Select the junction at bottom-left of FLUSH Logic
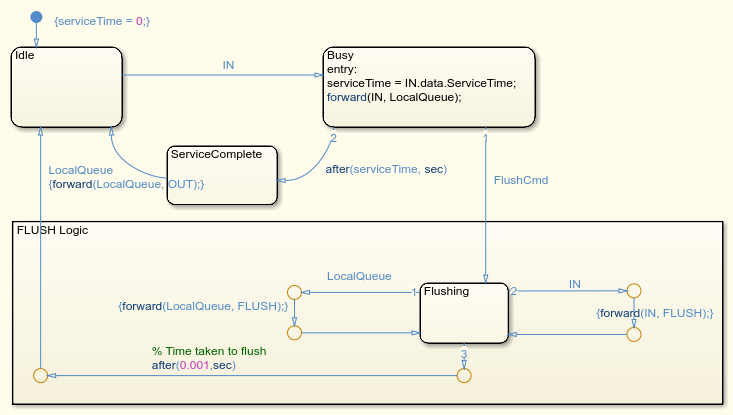Screen dimensions: 733x415 point(41,375)
